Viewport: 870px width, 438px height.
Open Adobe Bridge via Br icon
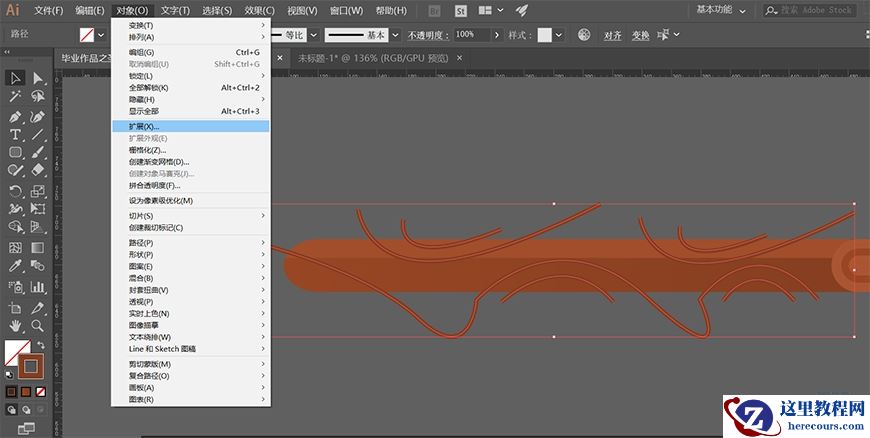point(434,10)
